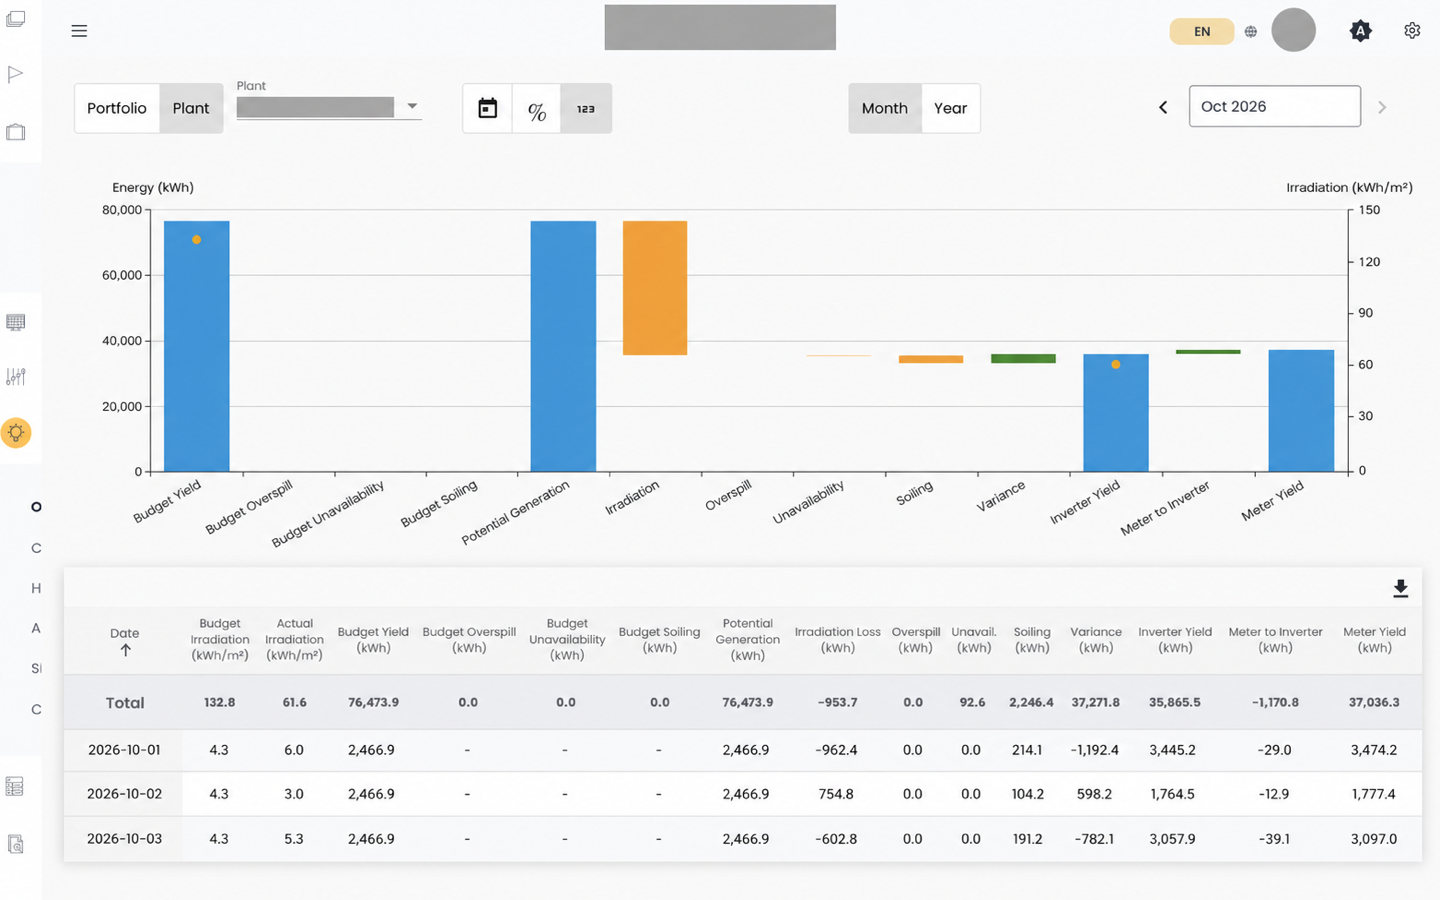This screenshot has height=900, width=1440.
Task: Click the Inverter Yield (kWh) column header
Action: (x=1175, y=640)
